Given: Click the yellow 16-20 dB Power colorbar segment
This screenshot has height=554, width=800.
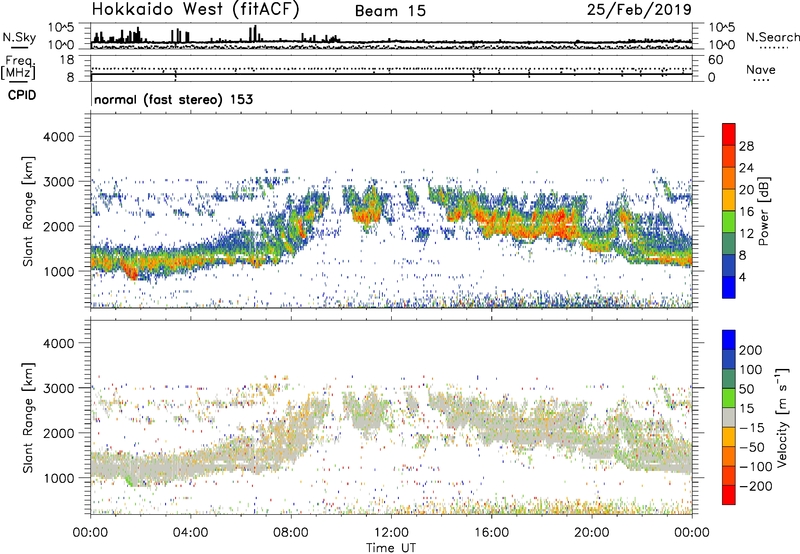Looking at the screenshot, I should pyautogui.click(x=729, y=200).
